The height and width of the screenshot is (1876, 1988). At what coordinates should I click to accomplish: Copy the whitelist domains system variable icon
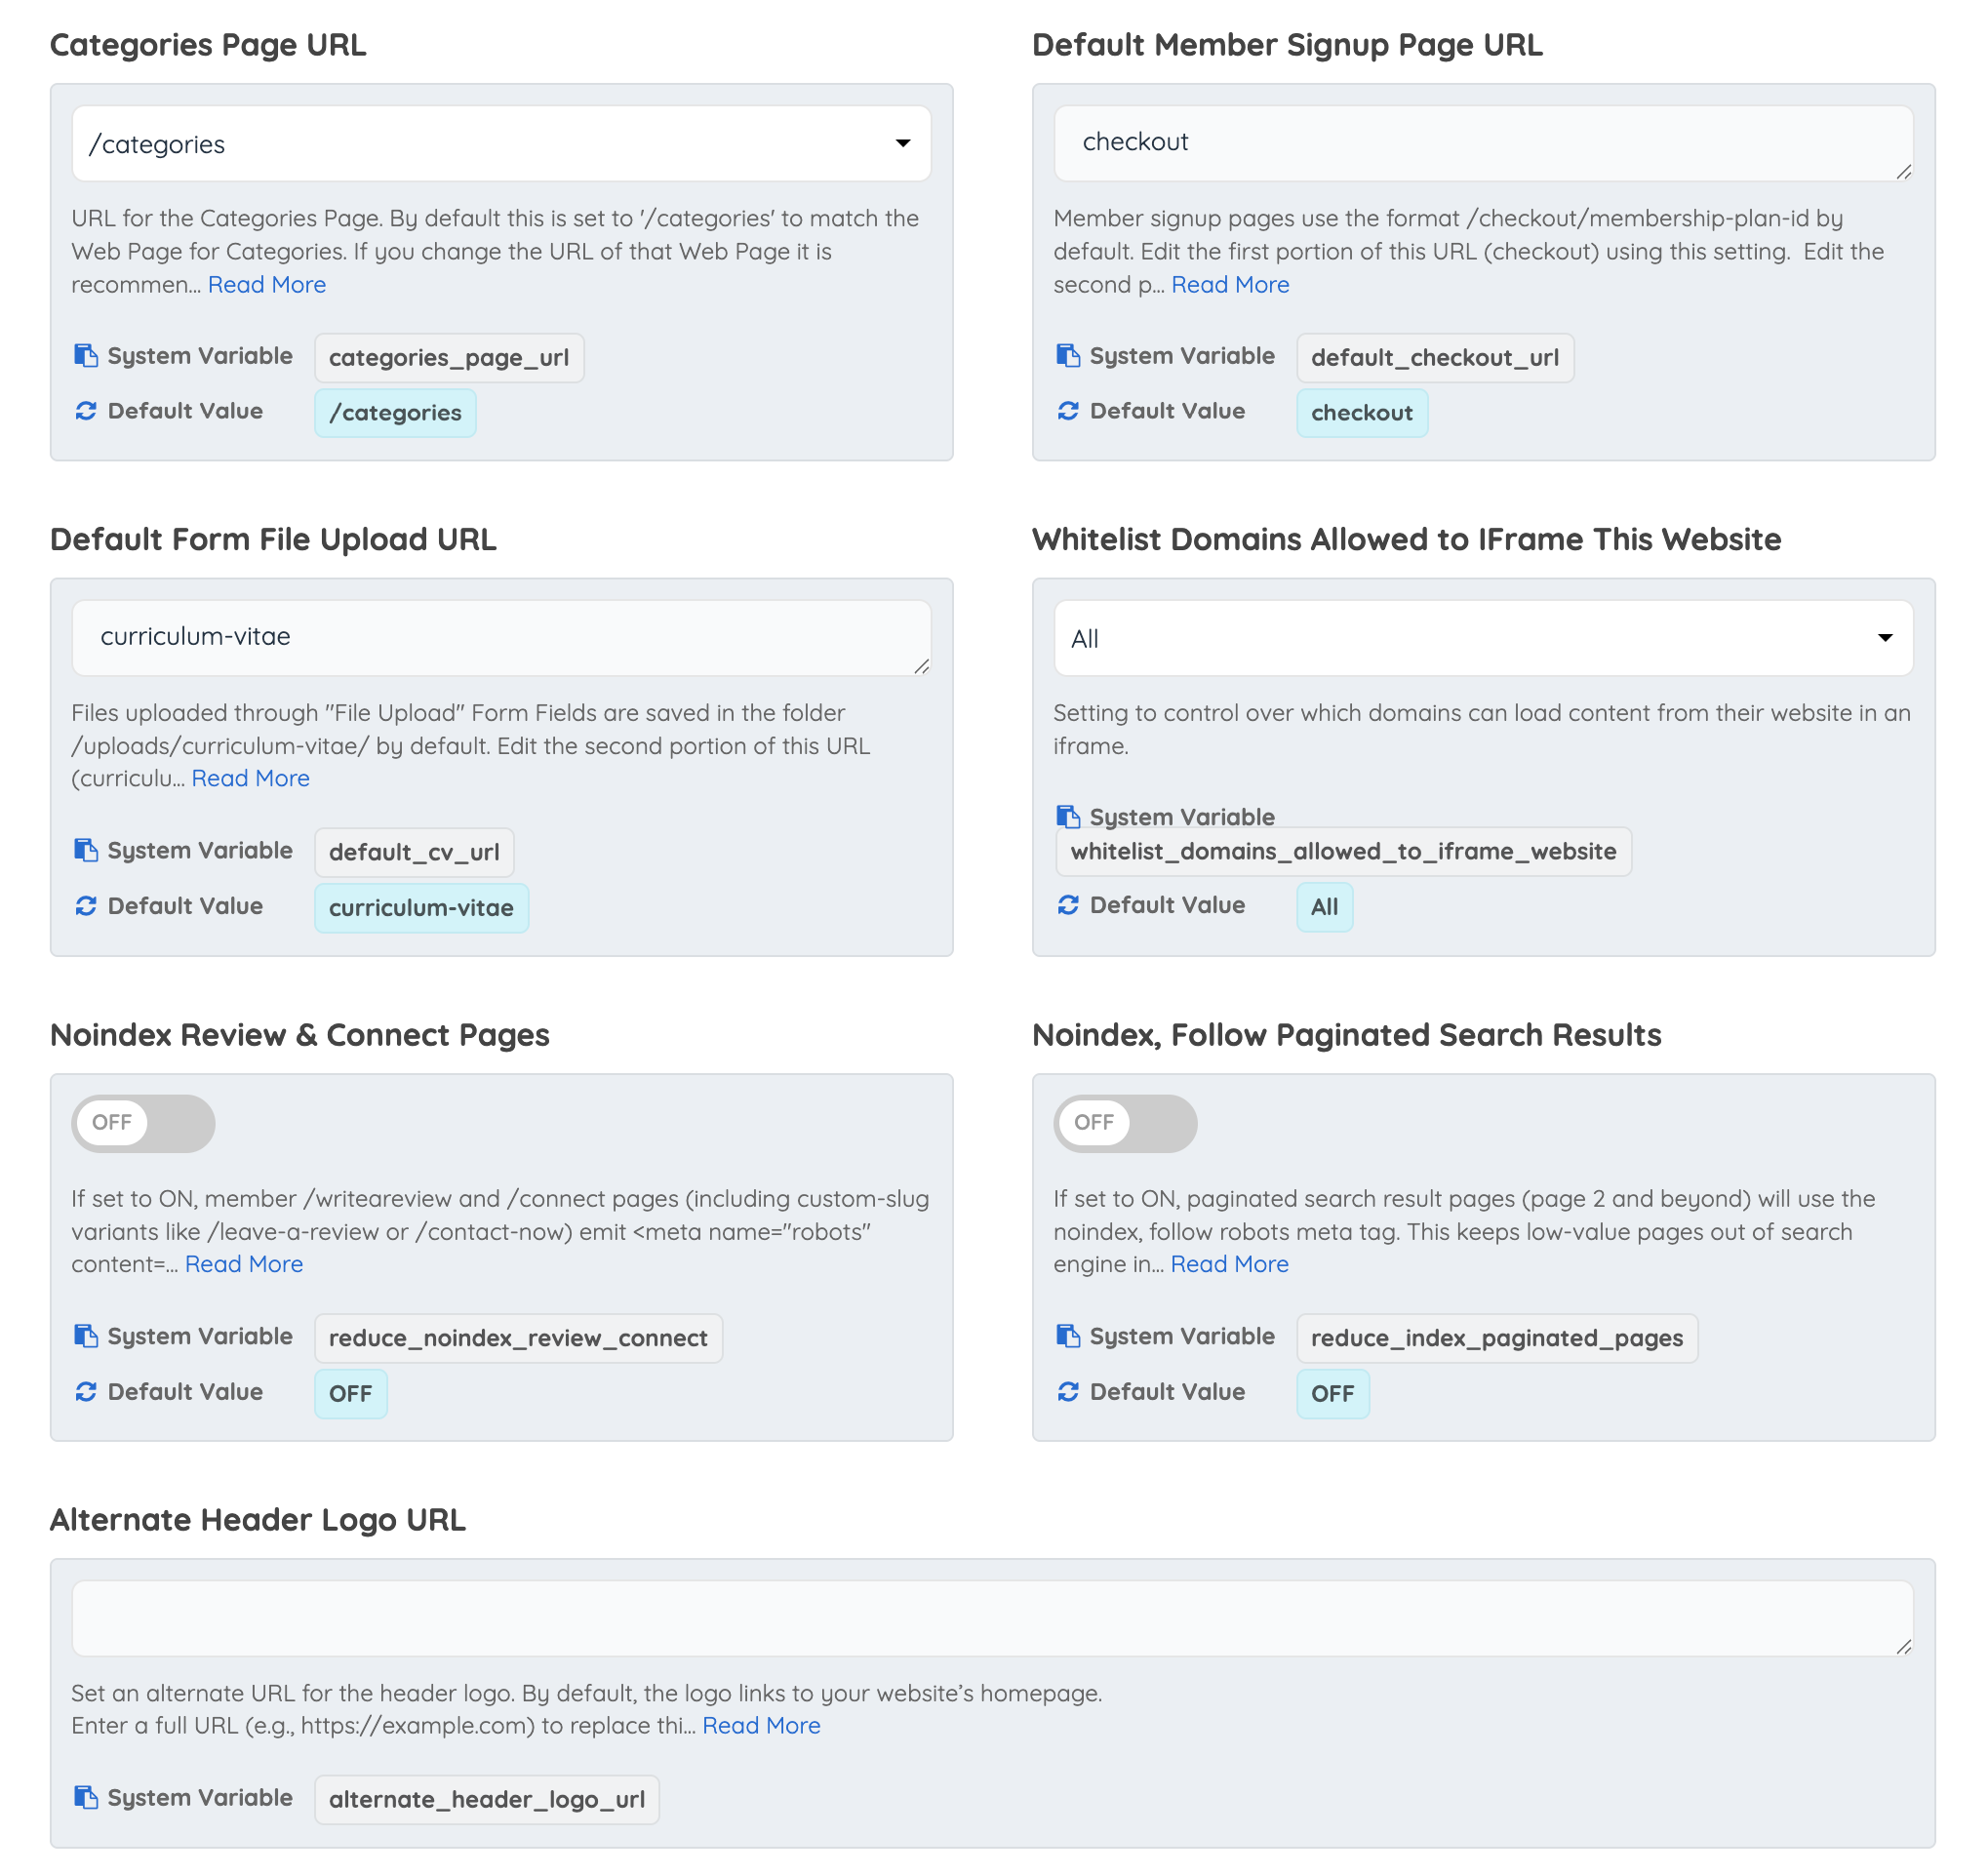[1068, 817]
